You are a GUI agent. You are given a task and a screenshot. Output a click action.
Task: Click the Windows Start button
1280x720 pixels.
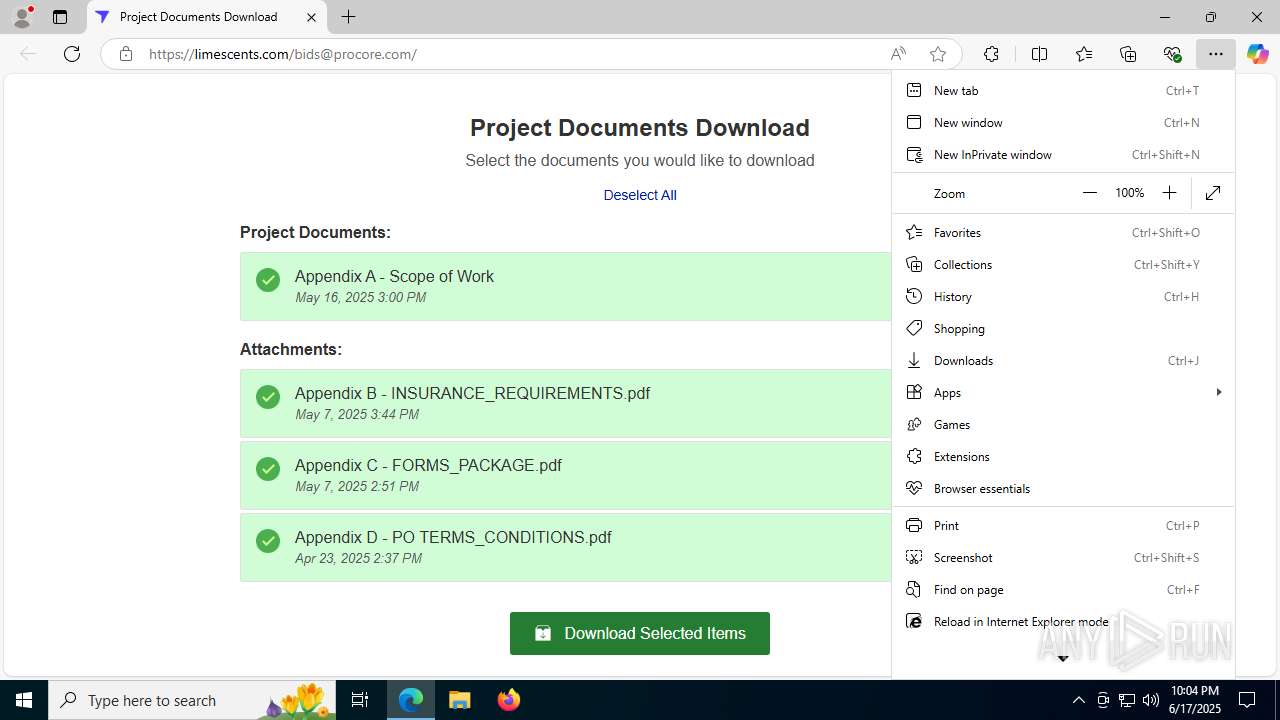coord(24,700)
